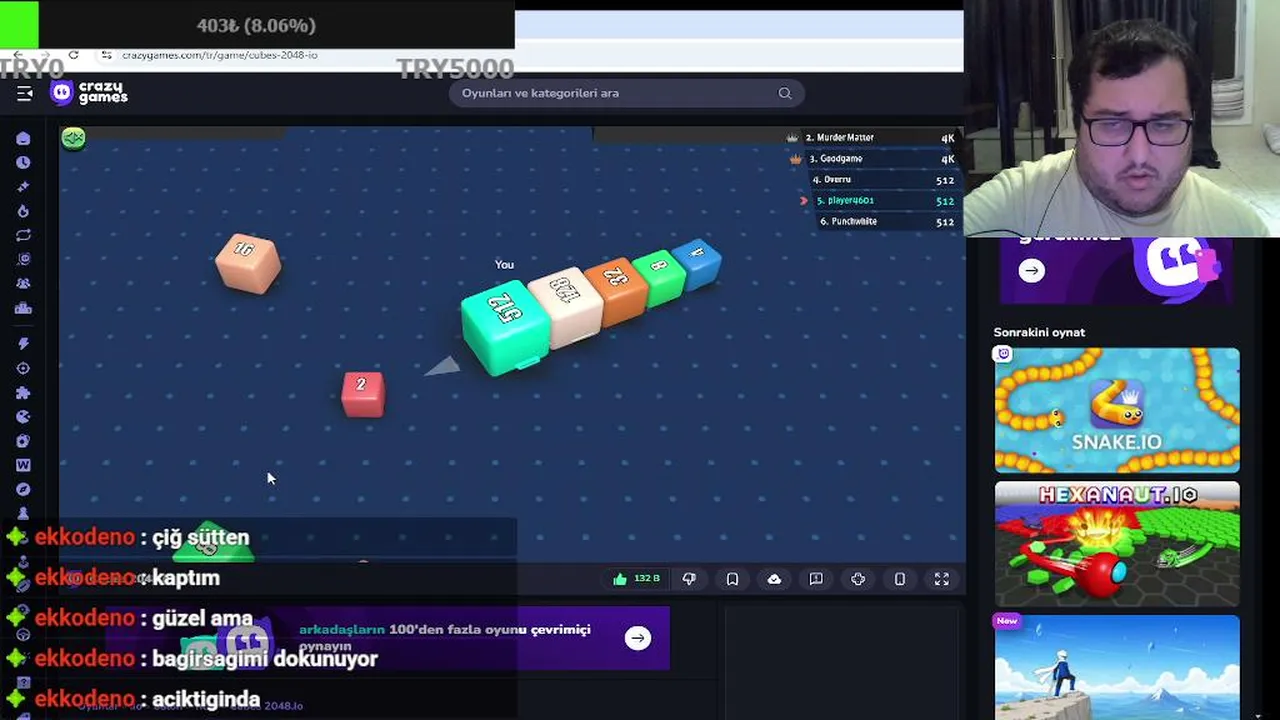Open sports games via sidebar soccer-ball icon

pyautogui.click(x=23, y=441)
